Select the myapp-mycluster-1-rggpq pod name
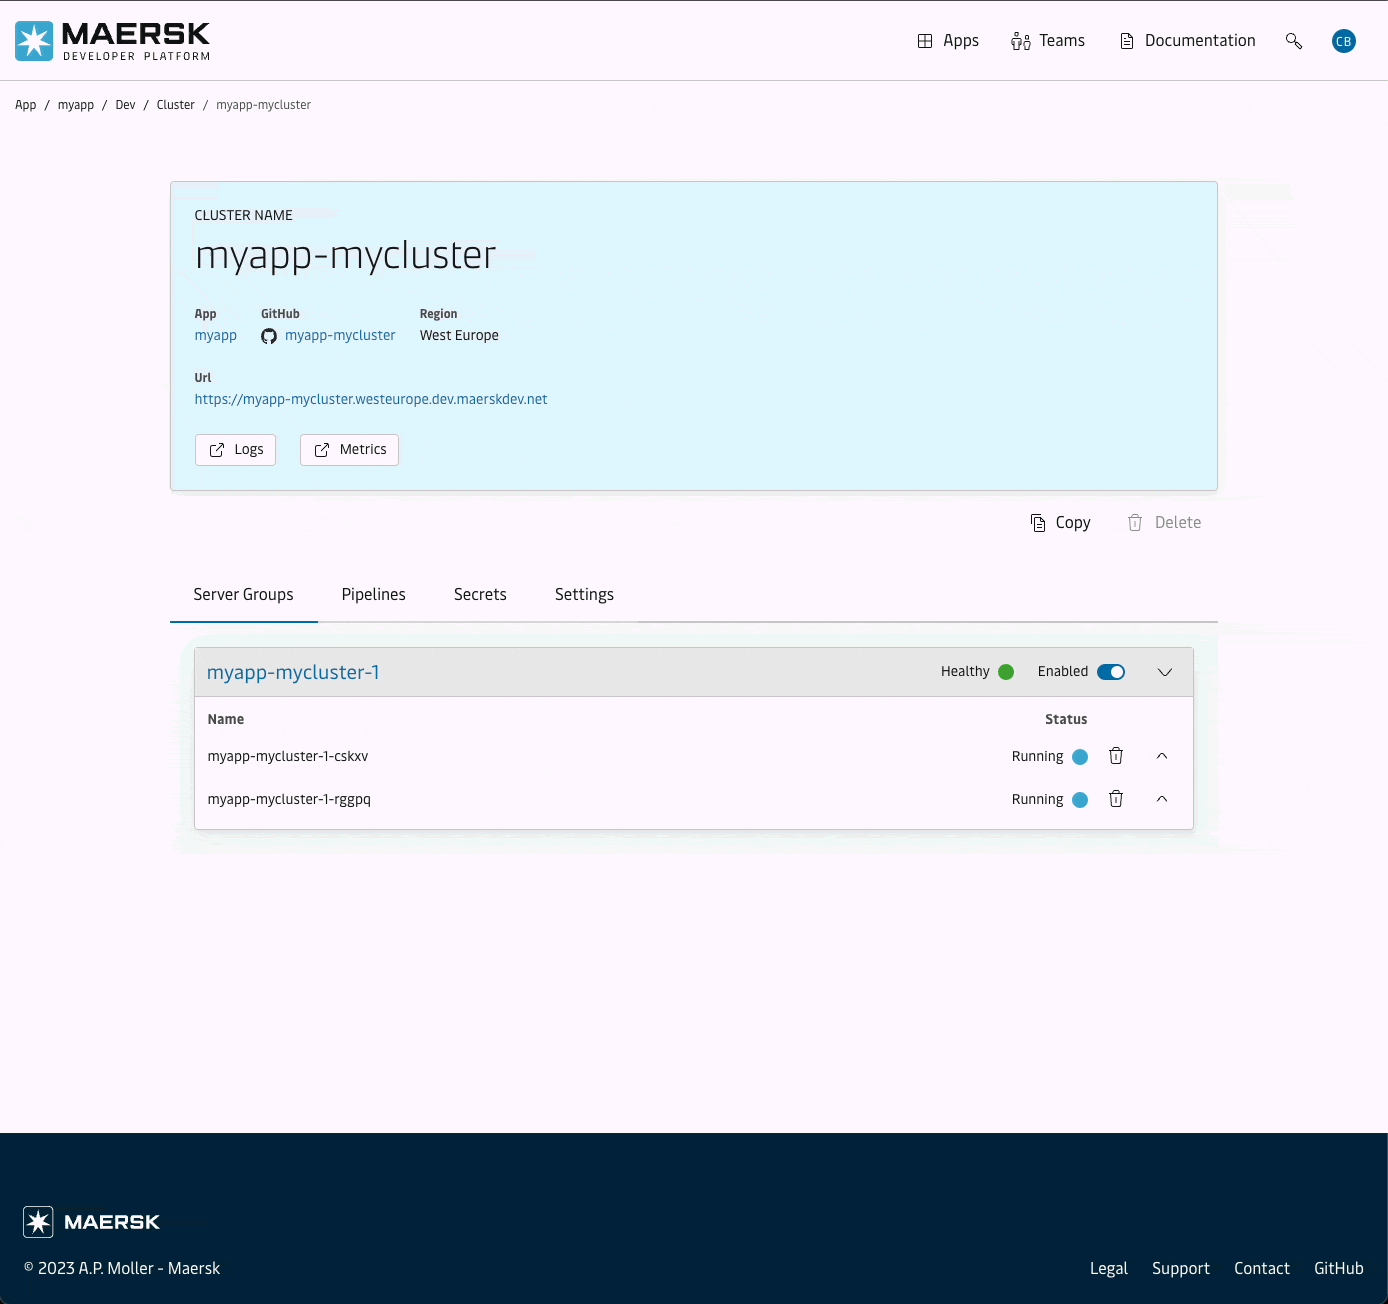The height and width of the screenshot is (1304, 1388). (x=289, y=800)
